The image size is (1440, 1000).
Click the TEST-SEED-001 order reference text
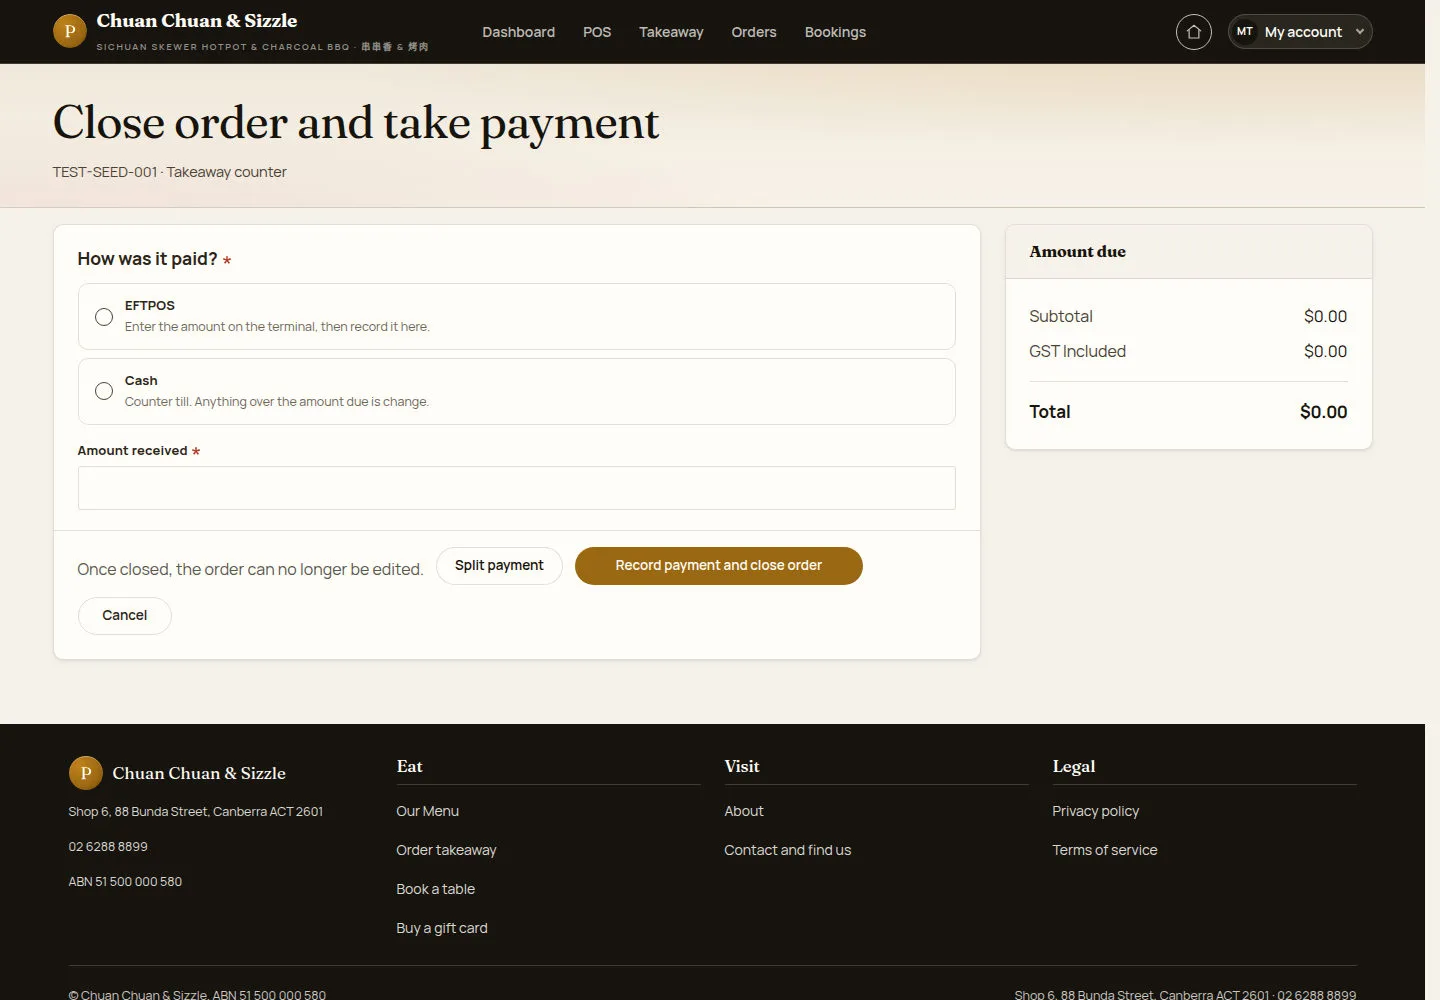point(105,172)
